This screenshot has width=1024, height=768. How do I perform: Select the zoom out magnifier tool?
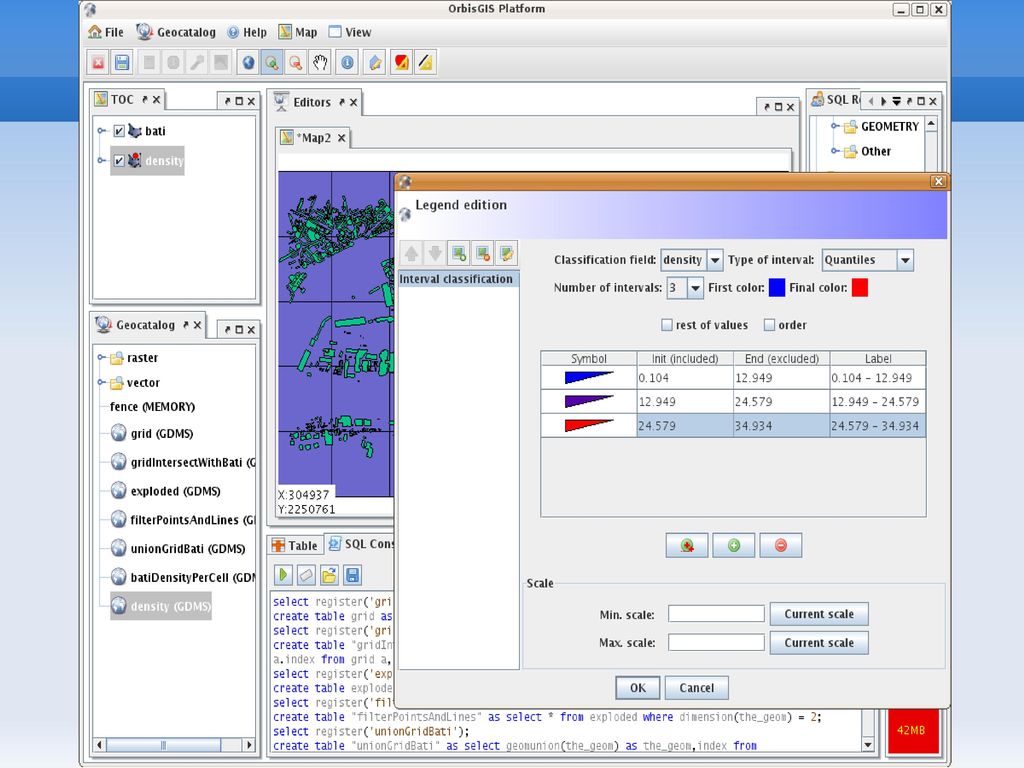point(296,63)
